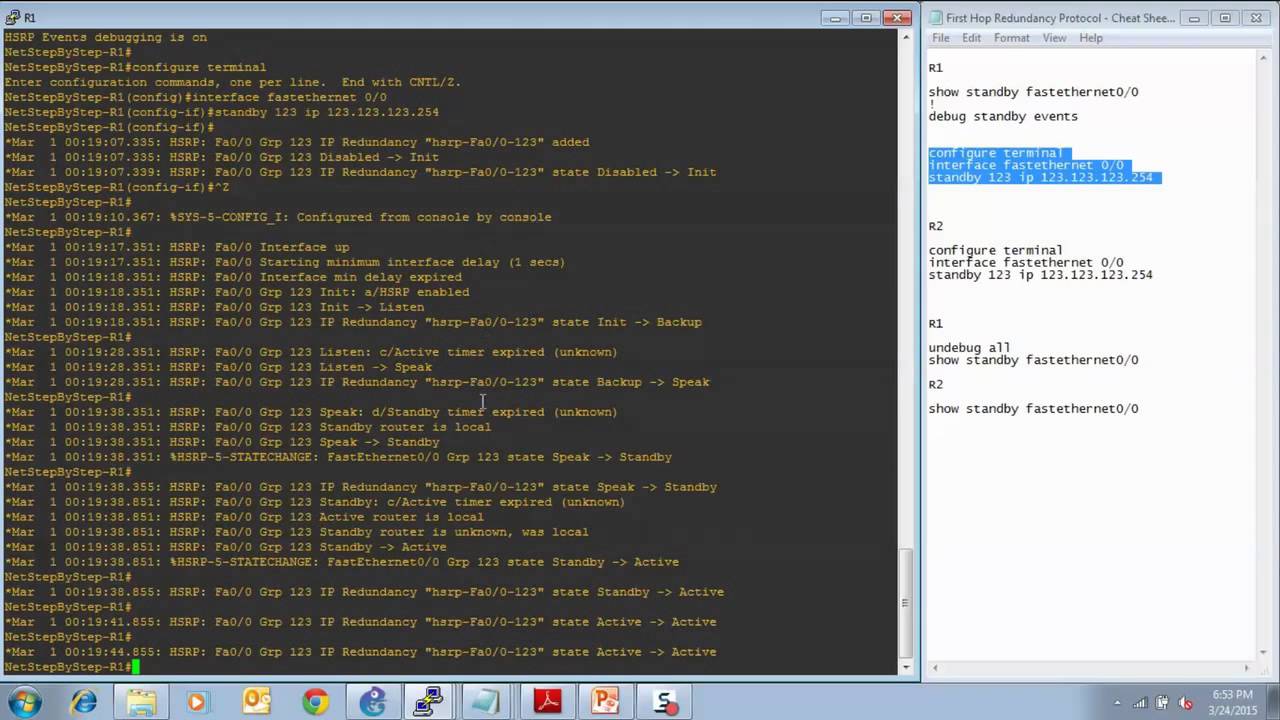Maximize the R1 PuTTY window
Viewport: 1280px width, 720px height.
[866, 17]
